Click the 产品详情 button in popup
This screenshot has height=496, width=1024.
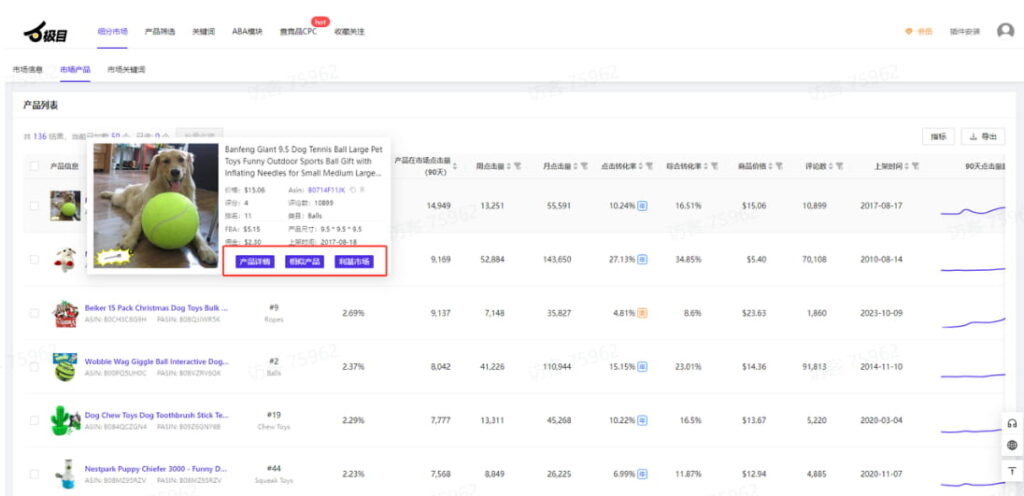[254, 262]
